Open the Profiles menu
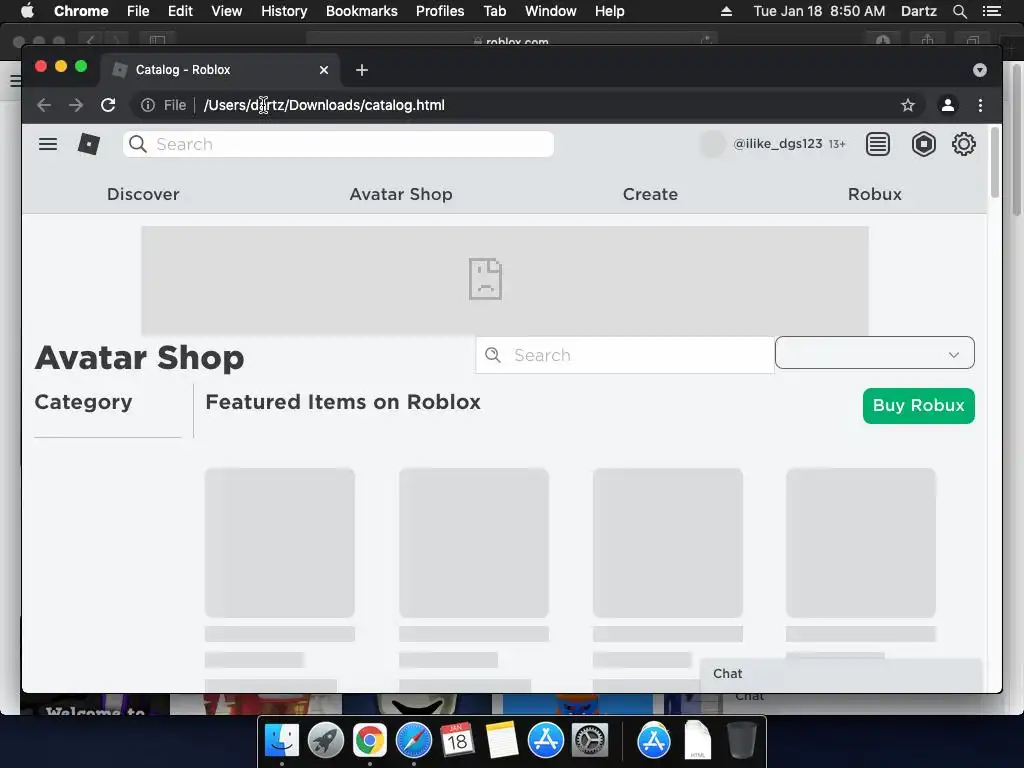1024x768 pixels. tap(440, 11)
